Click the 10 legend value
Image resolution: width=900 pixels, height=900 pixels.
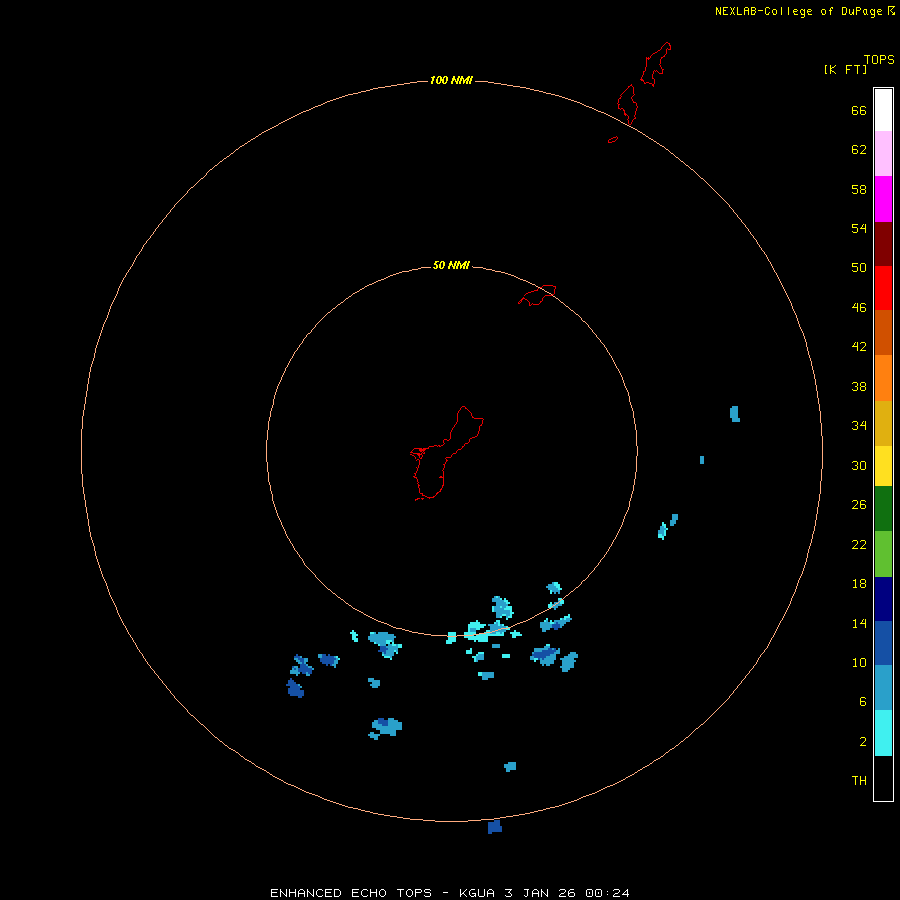859,663
